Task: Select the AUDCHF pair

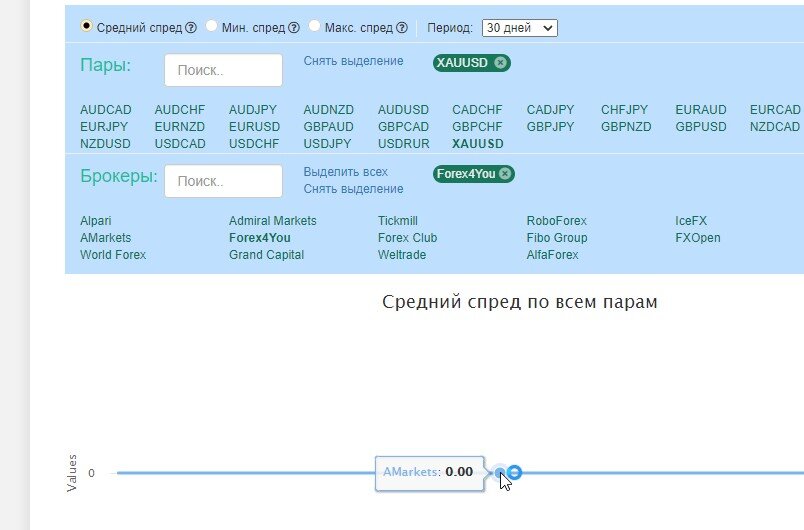Action: coord(179,110)
